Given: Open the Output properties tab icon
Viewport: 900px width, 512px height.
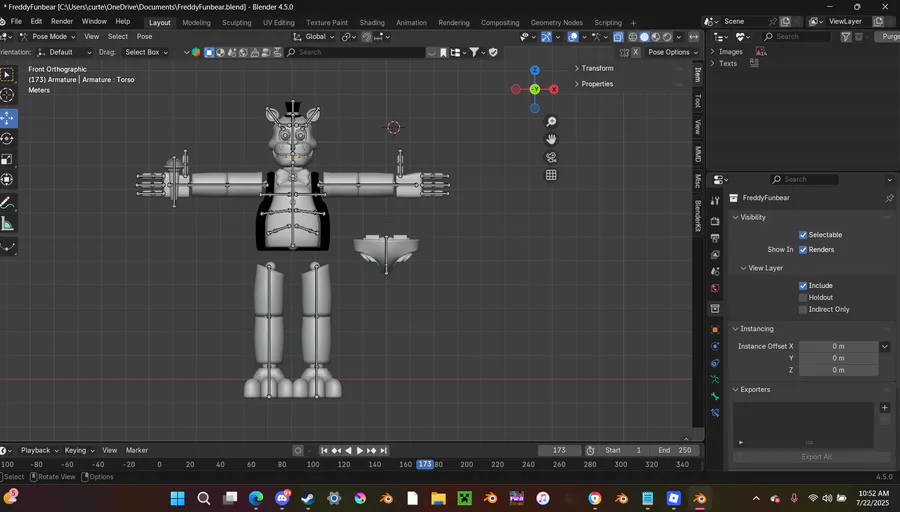Looking at the screenshot, I should (715, 238).
